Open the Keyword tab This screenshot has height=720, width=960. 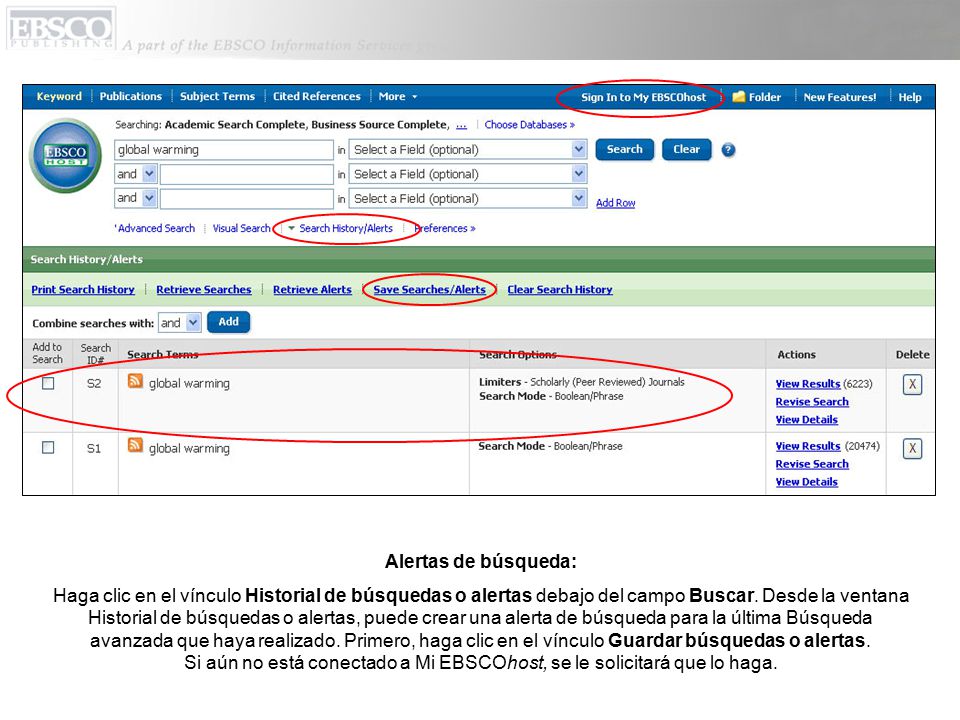[59, 97]
